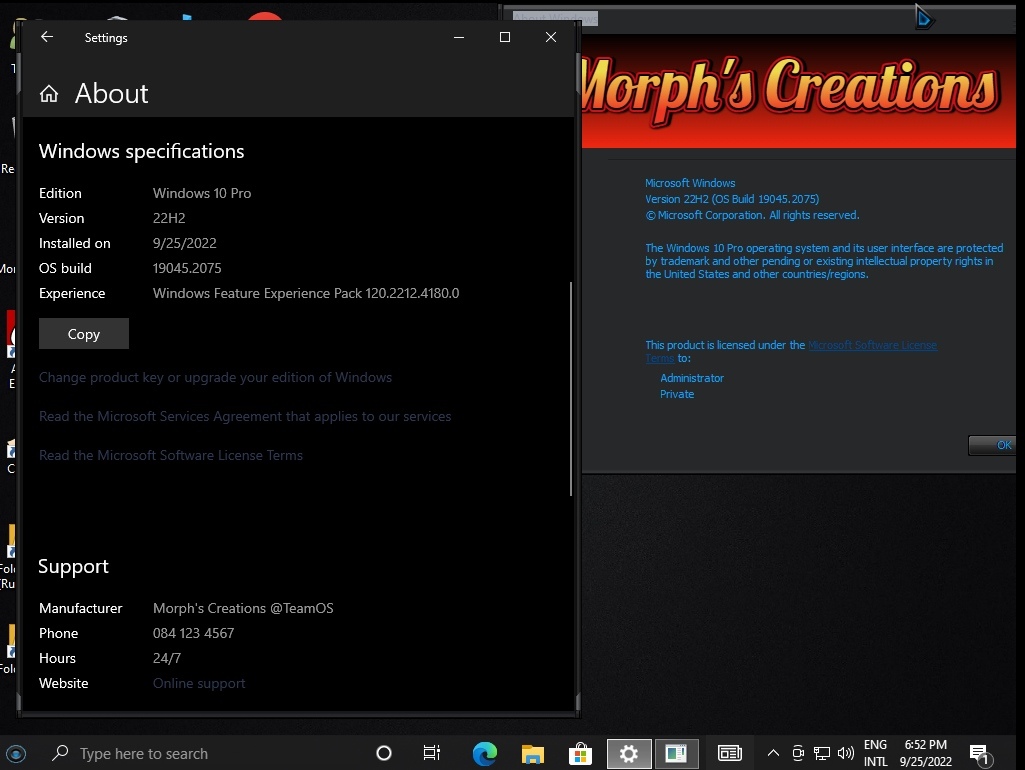Switch input language ENG INTL
Viewport: 1025px width, 770px height.
875,753
